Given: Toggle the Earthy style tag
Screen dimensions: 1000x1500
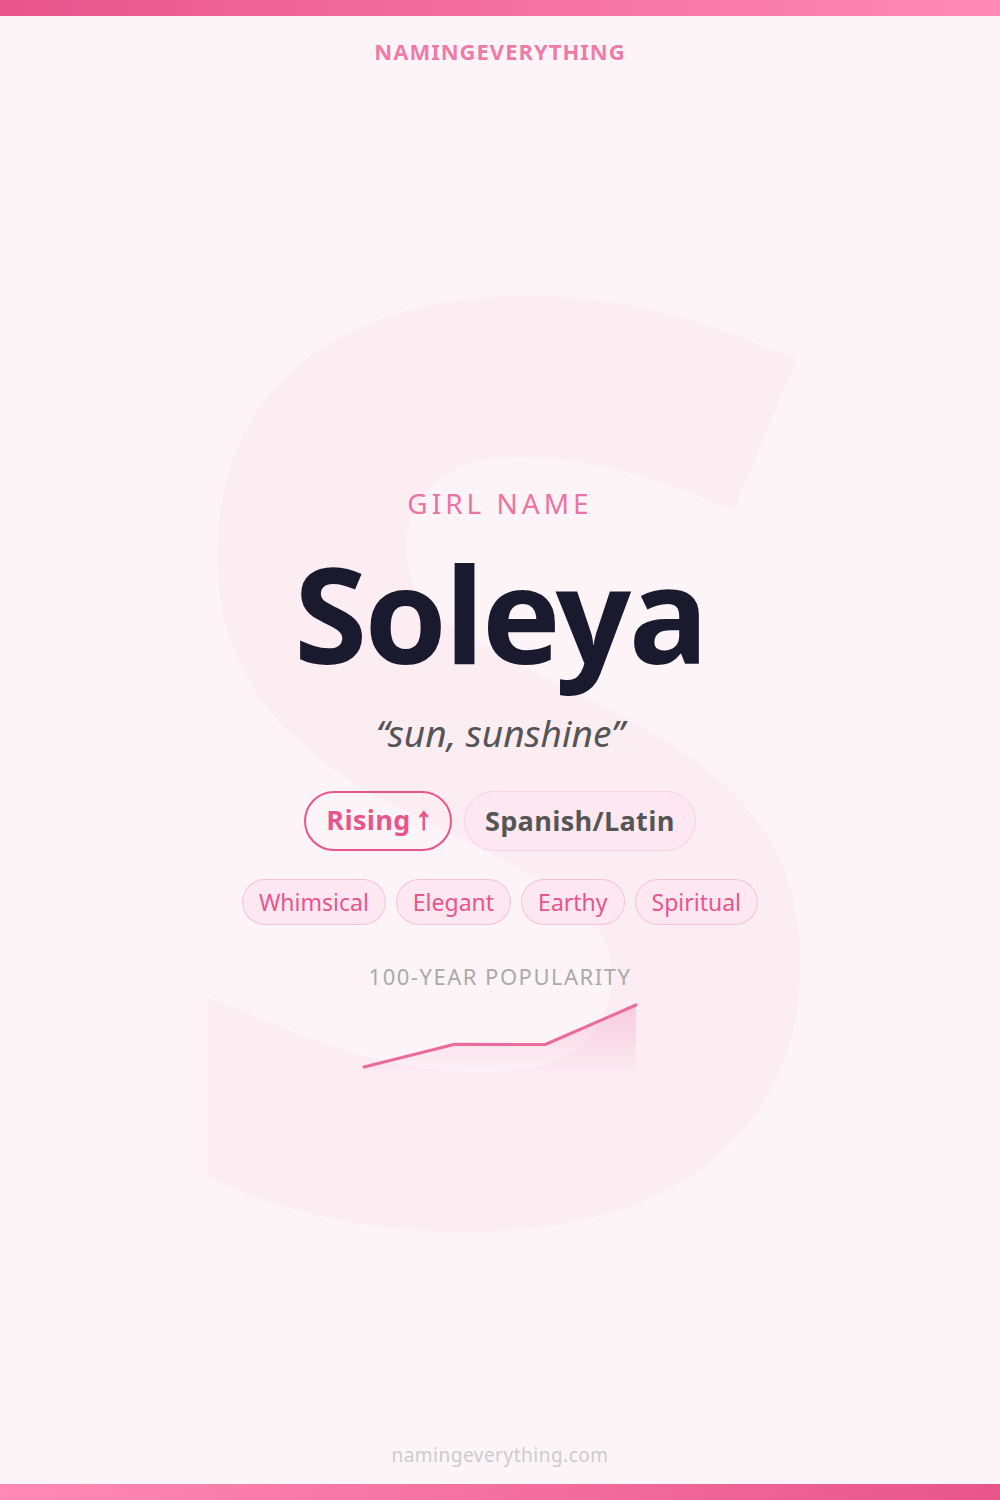Looking at the screenshot, I should click(x=572, y=903).
